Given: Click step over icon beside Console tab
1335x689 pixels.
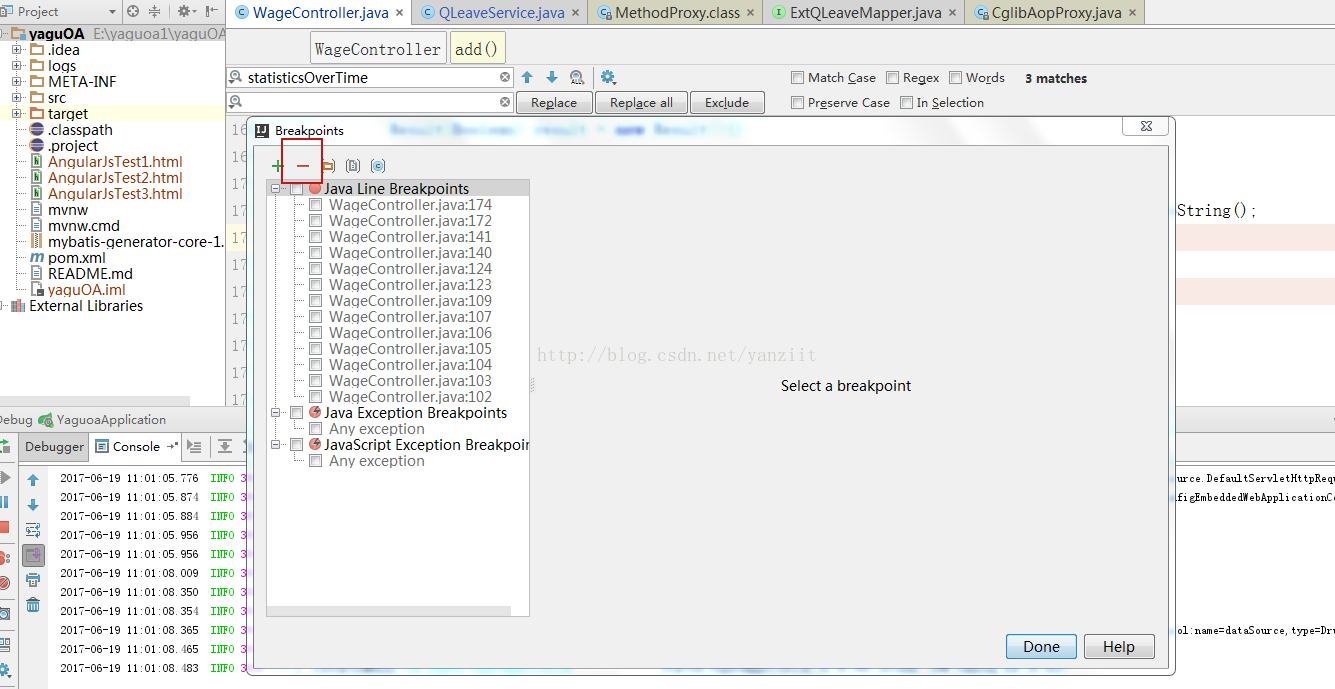Looking at the screenshot, I should click(226, 447).
